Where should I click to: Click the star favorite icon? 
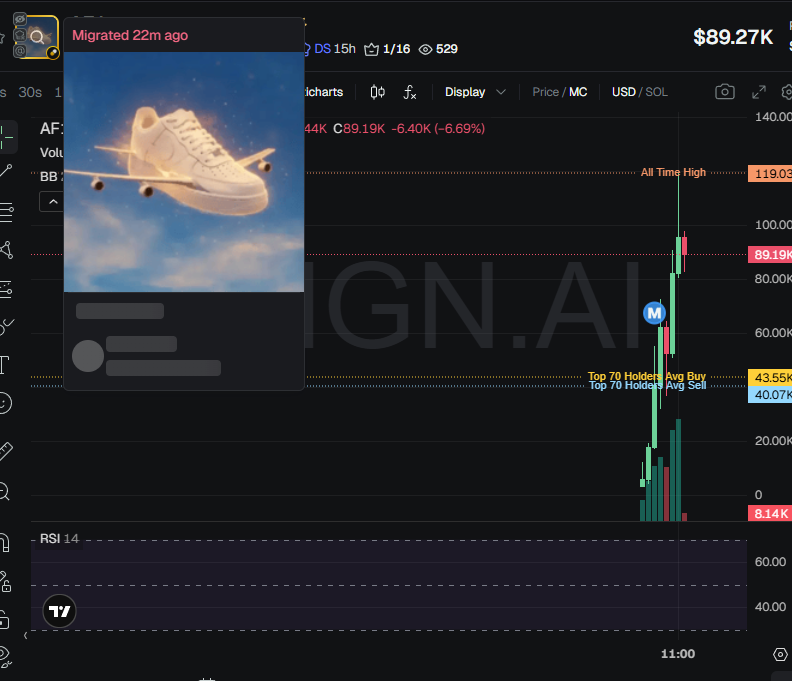2,37
